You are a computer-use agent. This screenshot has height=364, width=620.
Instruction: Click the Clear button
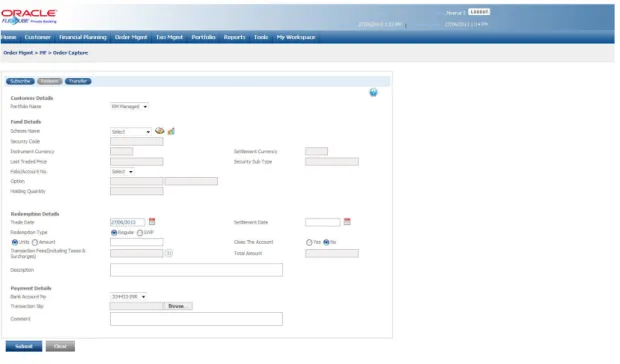(60, 346)
